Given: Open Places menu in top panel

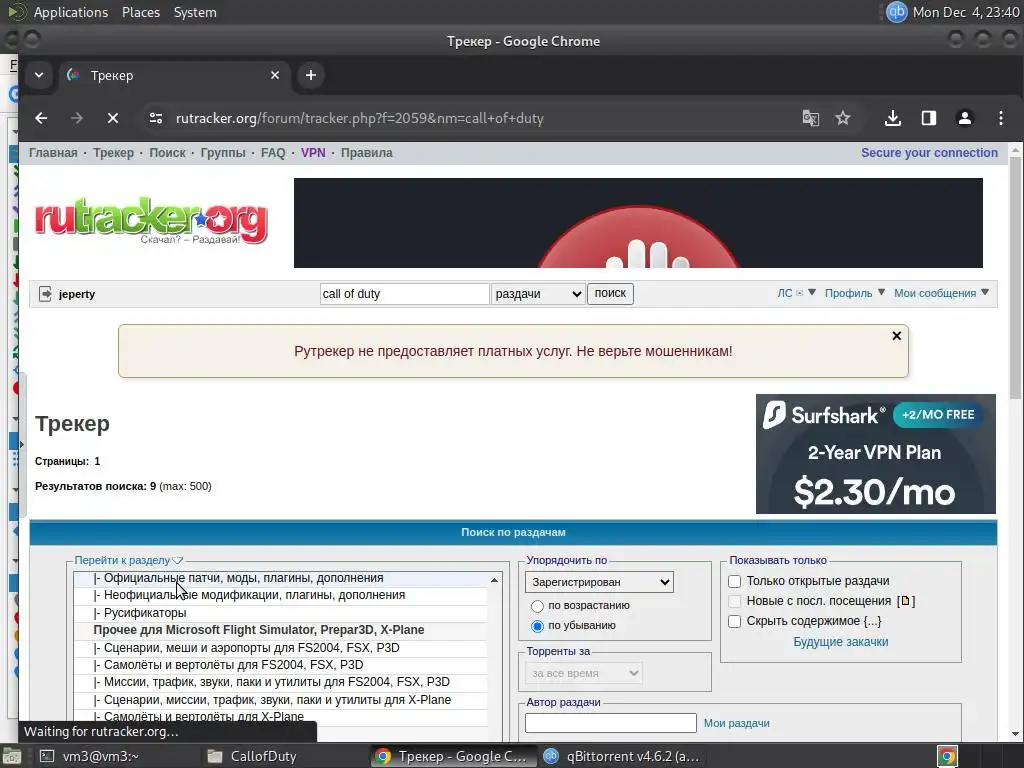Looking at the screenshot, I should coord(140,12).
